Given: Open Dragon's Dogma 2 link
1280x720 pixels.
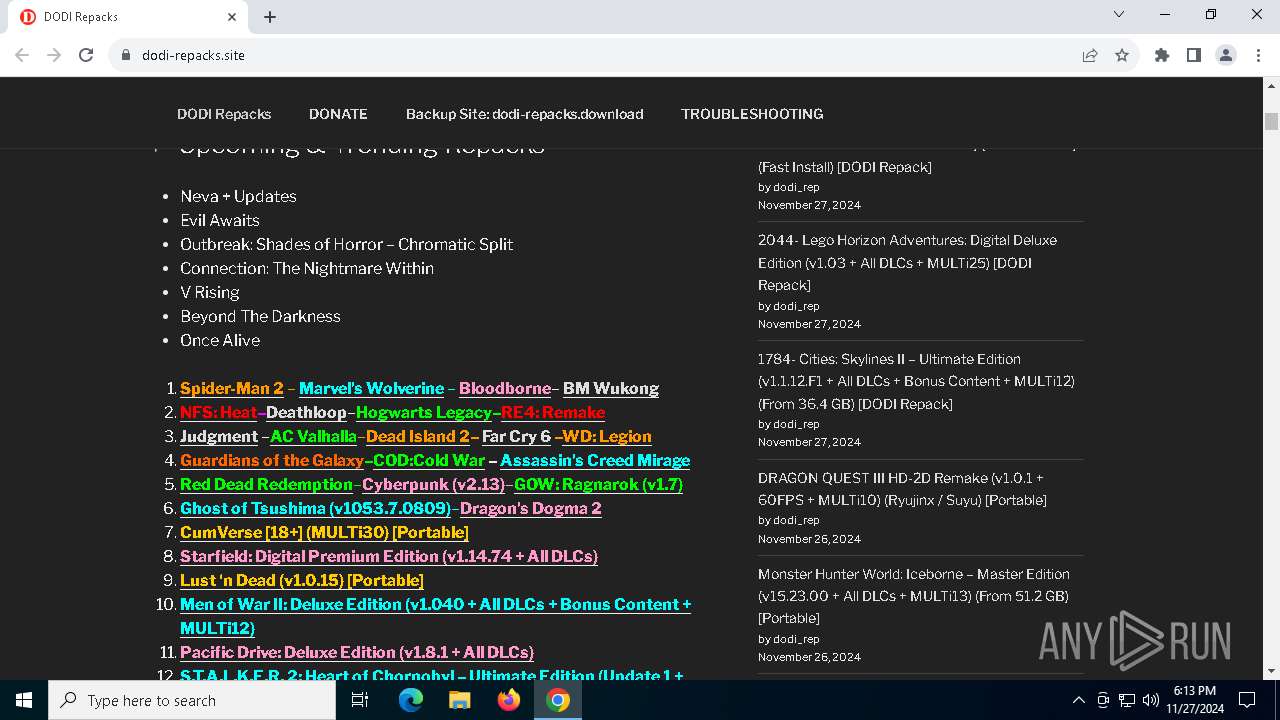Looking at the screenshot, I should [x=531, y=508].
